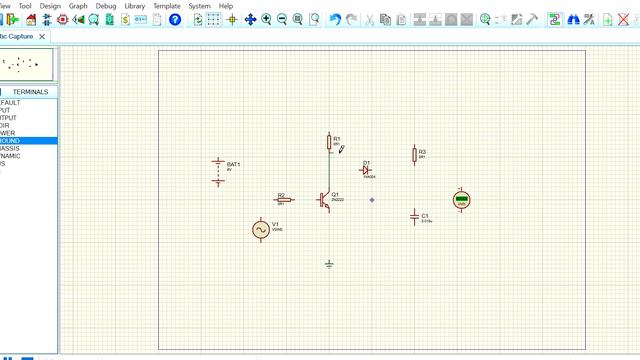Click the Redo arrow icon

[x=351, y=19]
